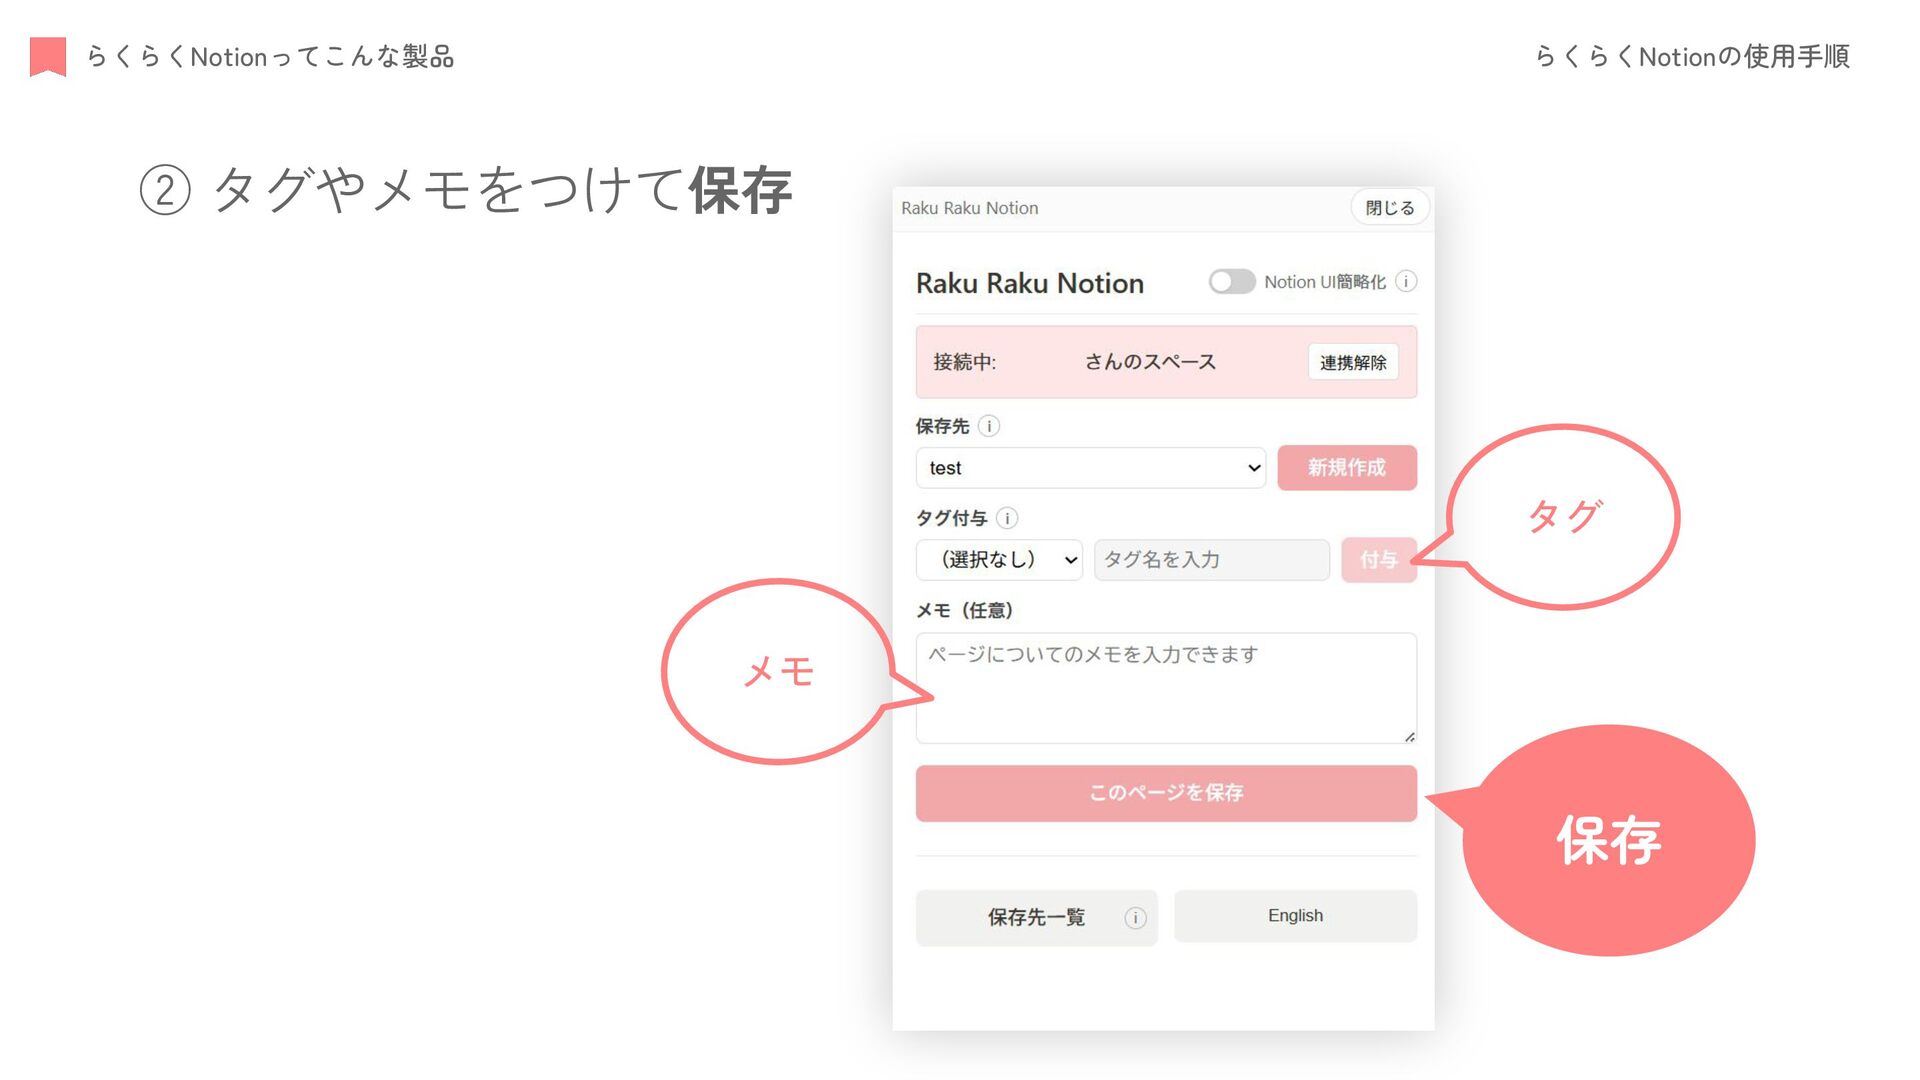Click into the memo text area
1920x1080 pixels.
pos(1165,688)
